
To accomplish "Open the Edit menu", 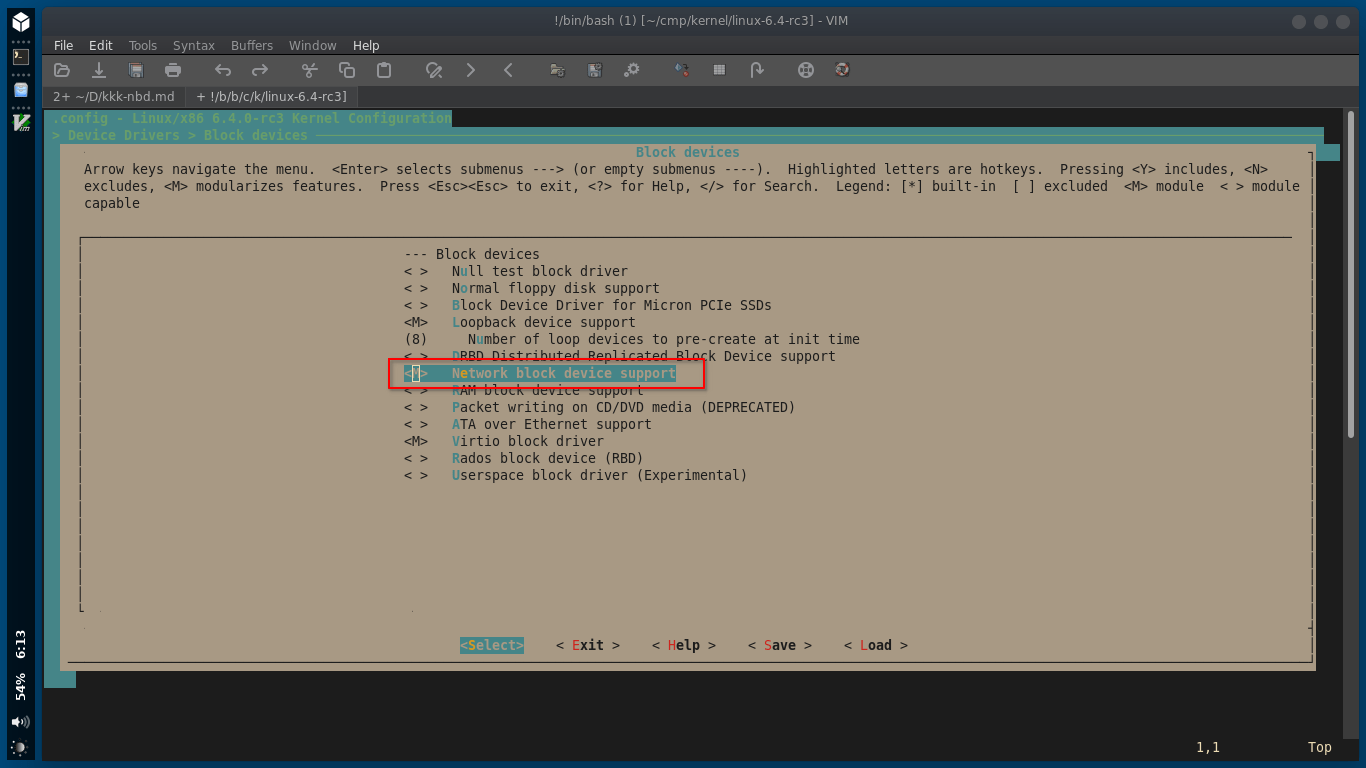I will pos(101,45).
